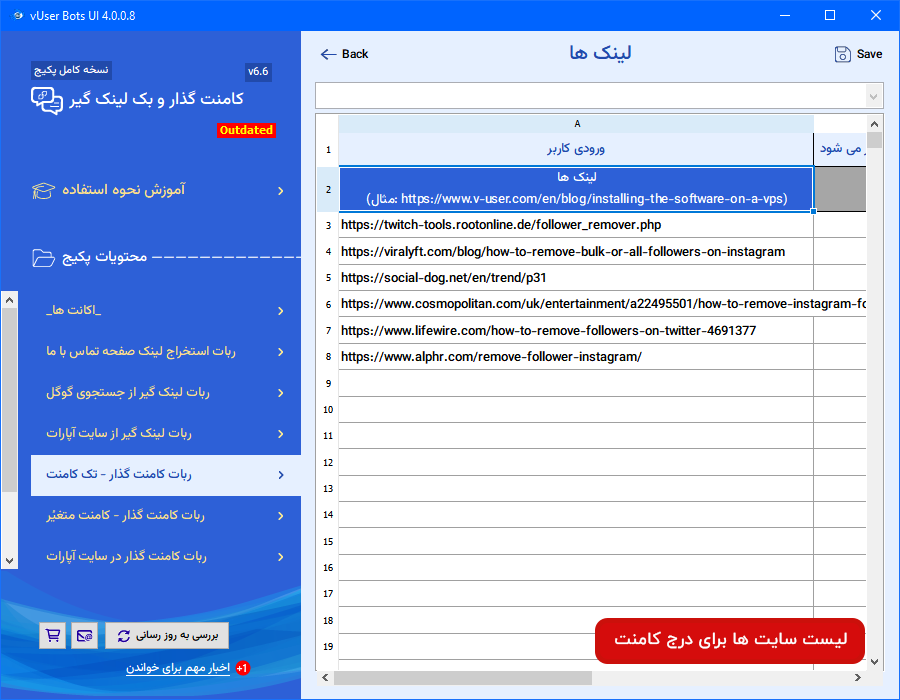This screenshot has width=900, height=700.
Task: Select the twitch-tools.rootonline.de link cell
Action: pos(576,225)
